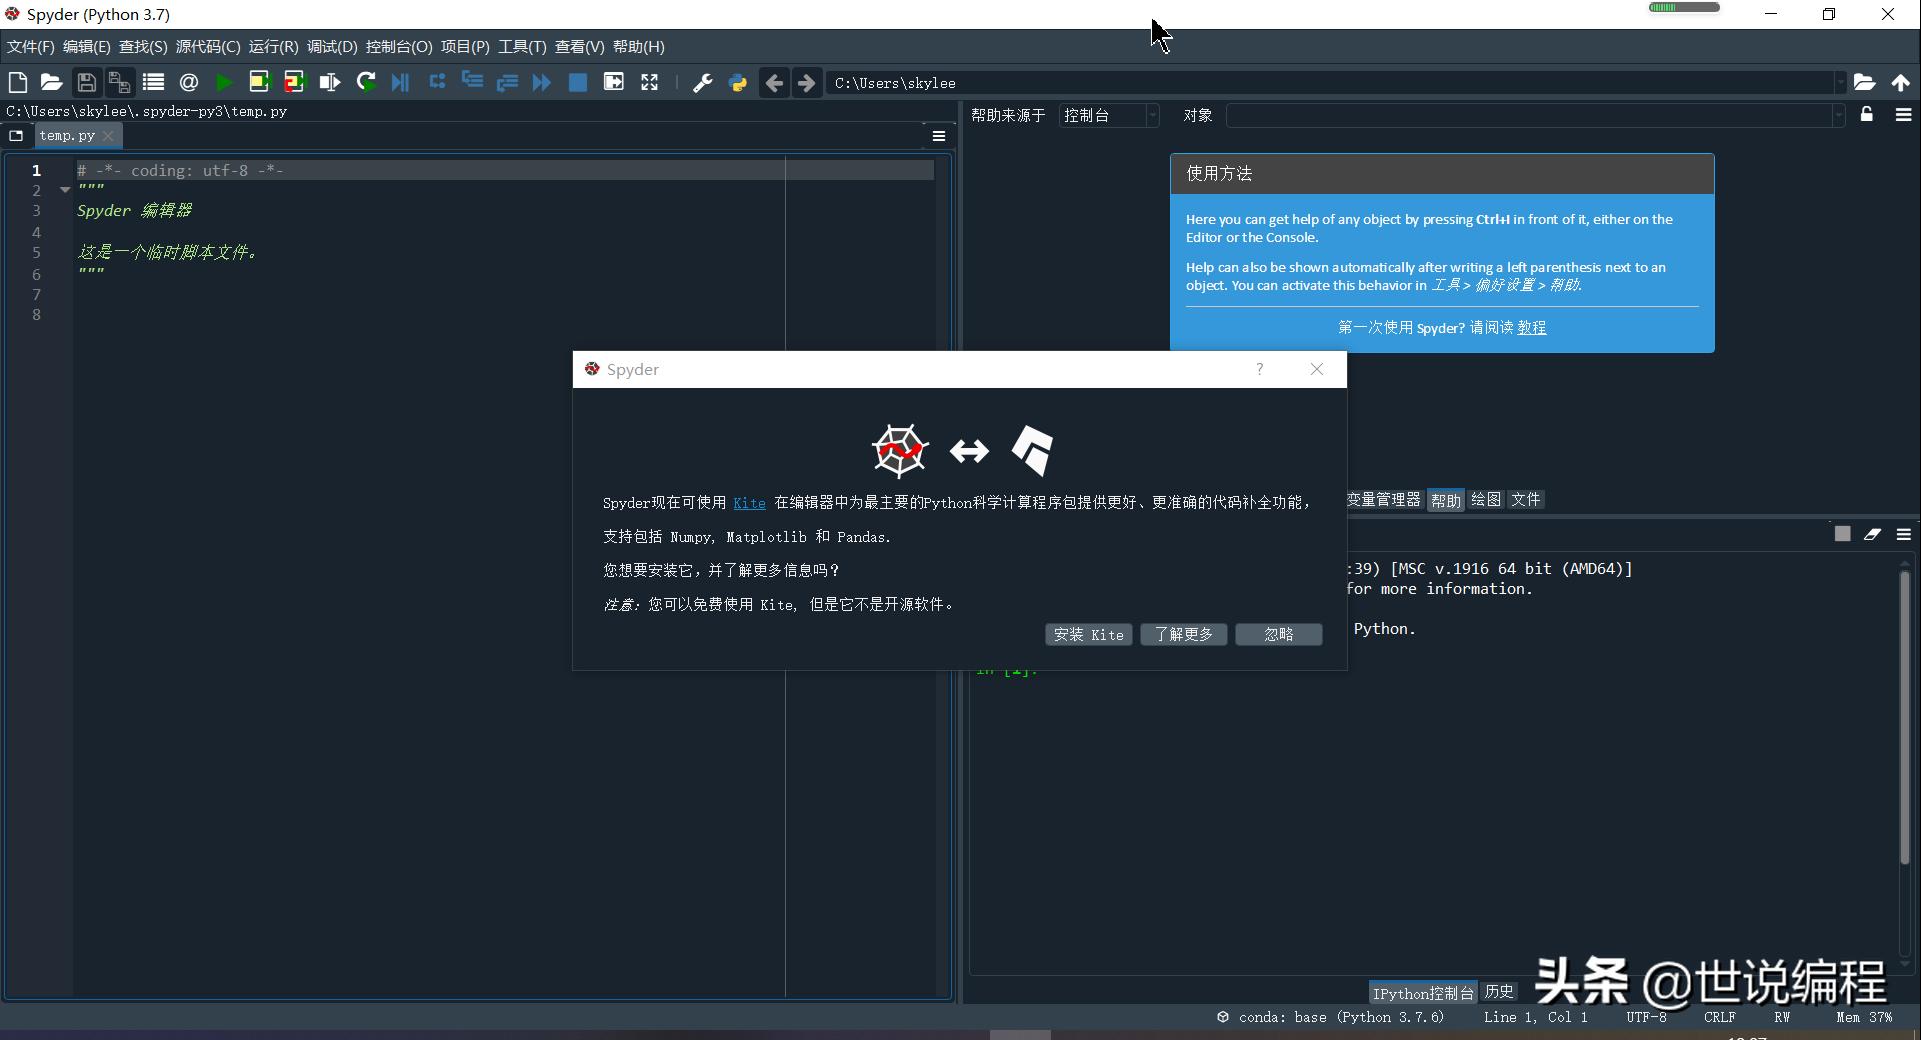Select the IPython控制台 tab

pos(1423,993)
